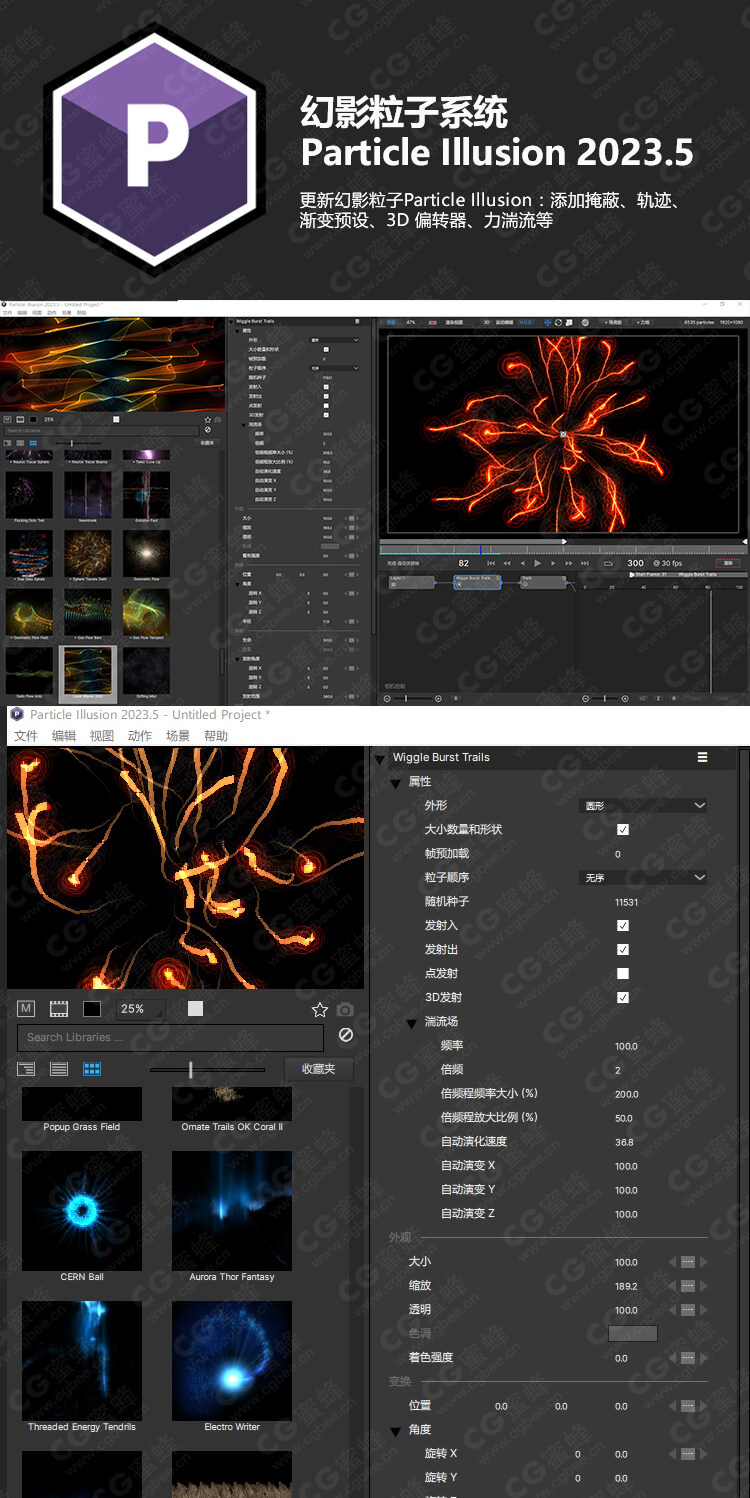
Task: Open the 25% zoom dropdown in enlarged panel
Action: 140,1009
